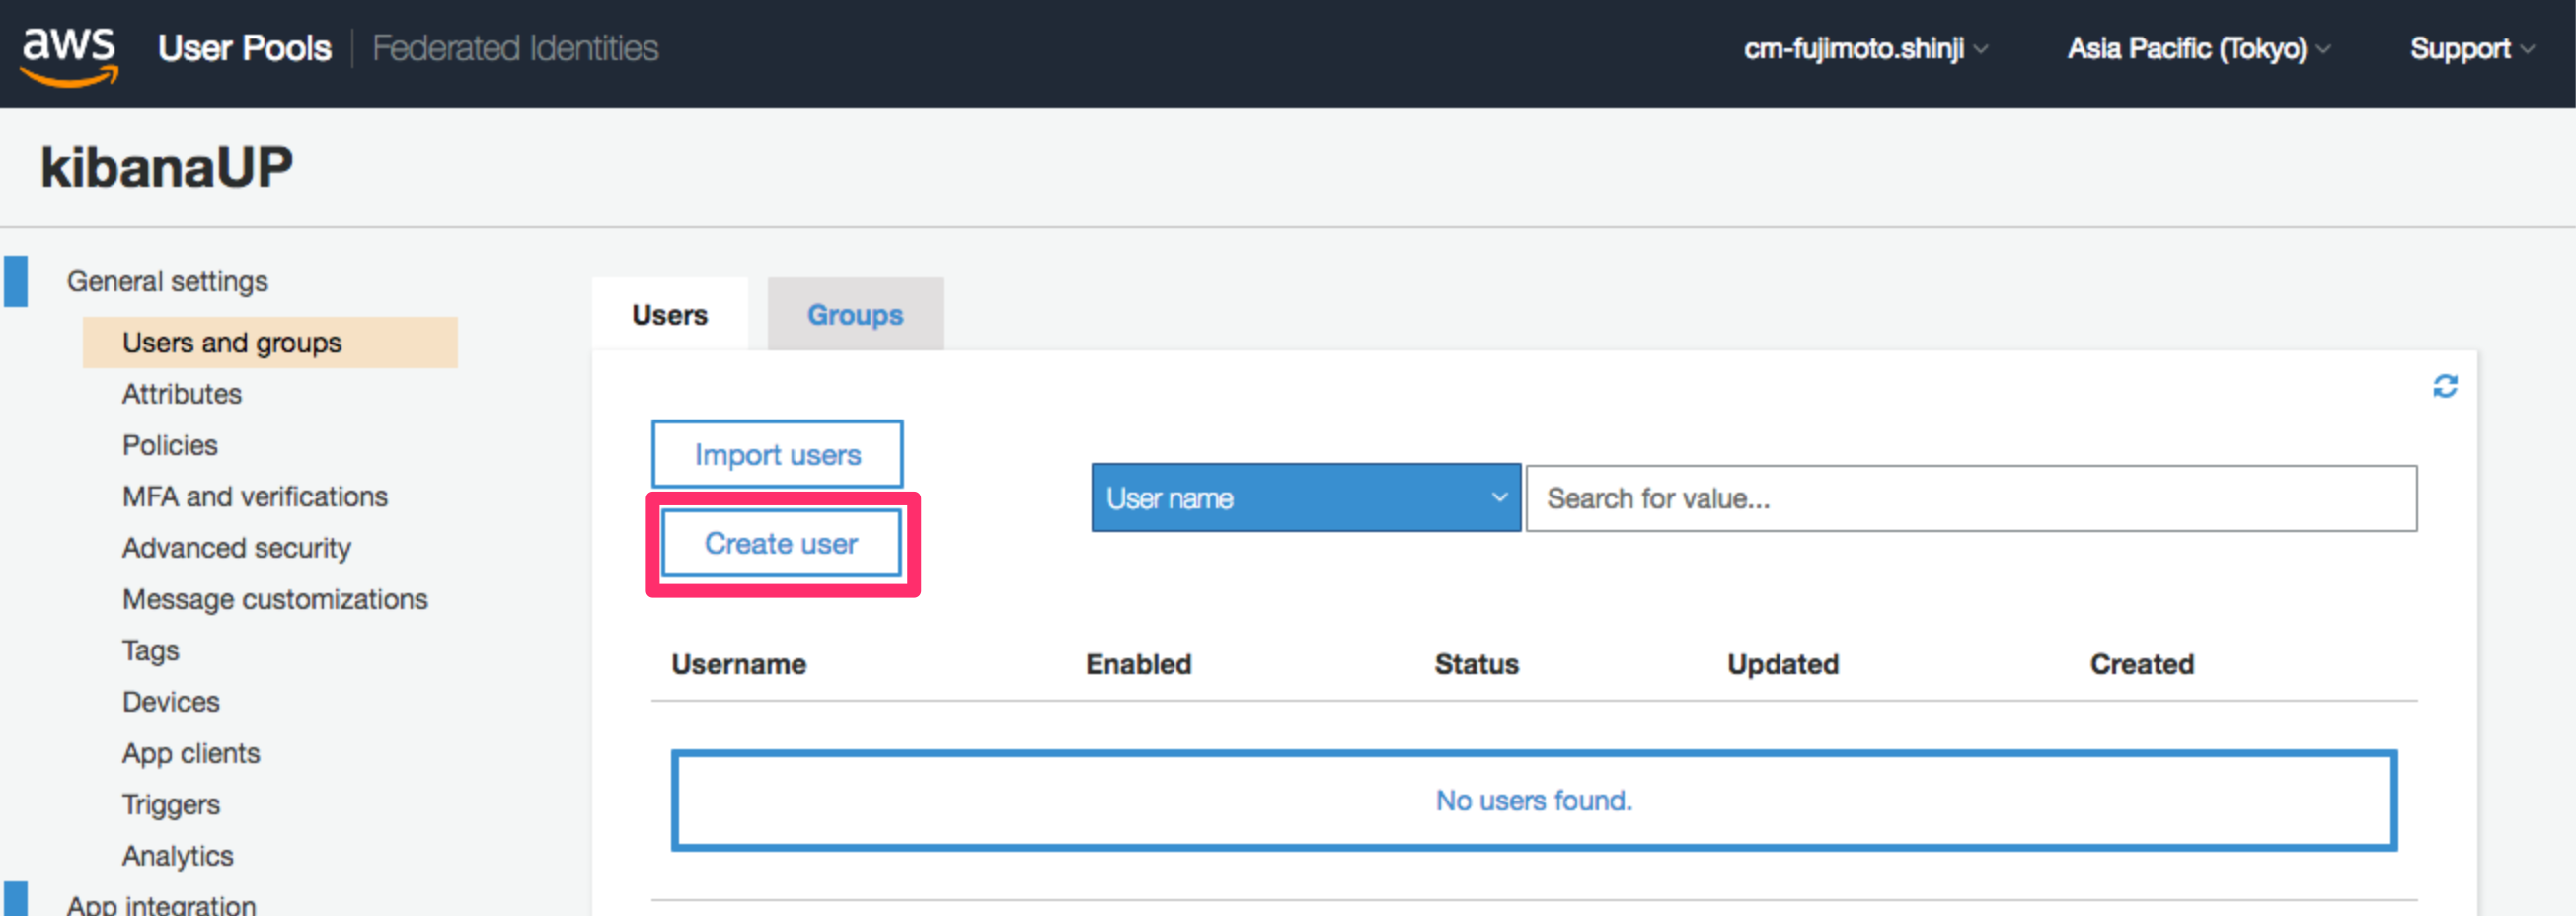The height and width of the screenshot is (916, 2576).
Task: Click the Created column header
Action: [x=2142, y=664]
